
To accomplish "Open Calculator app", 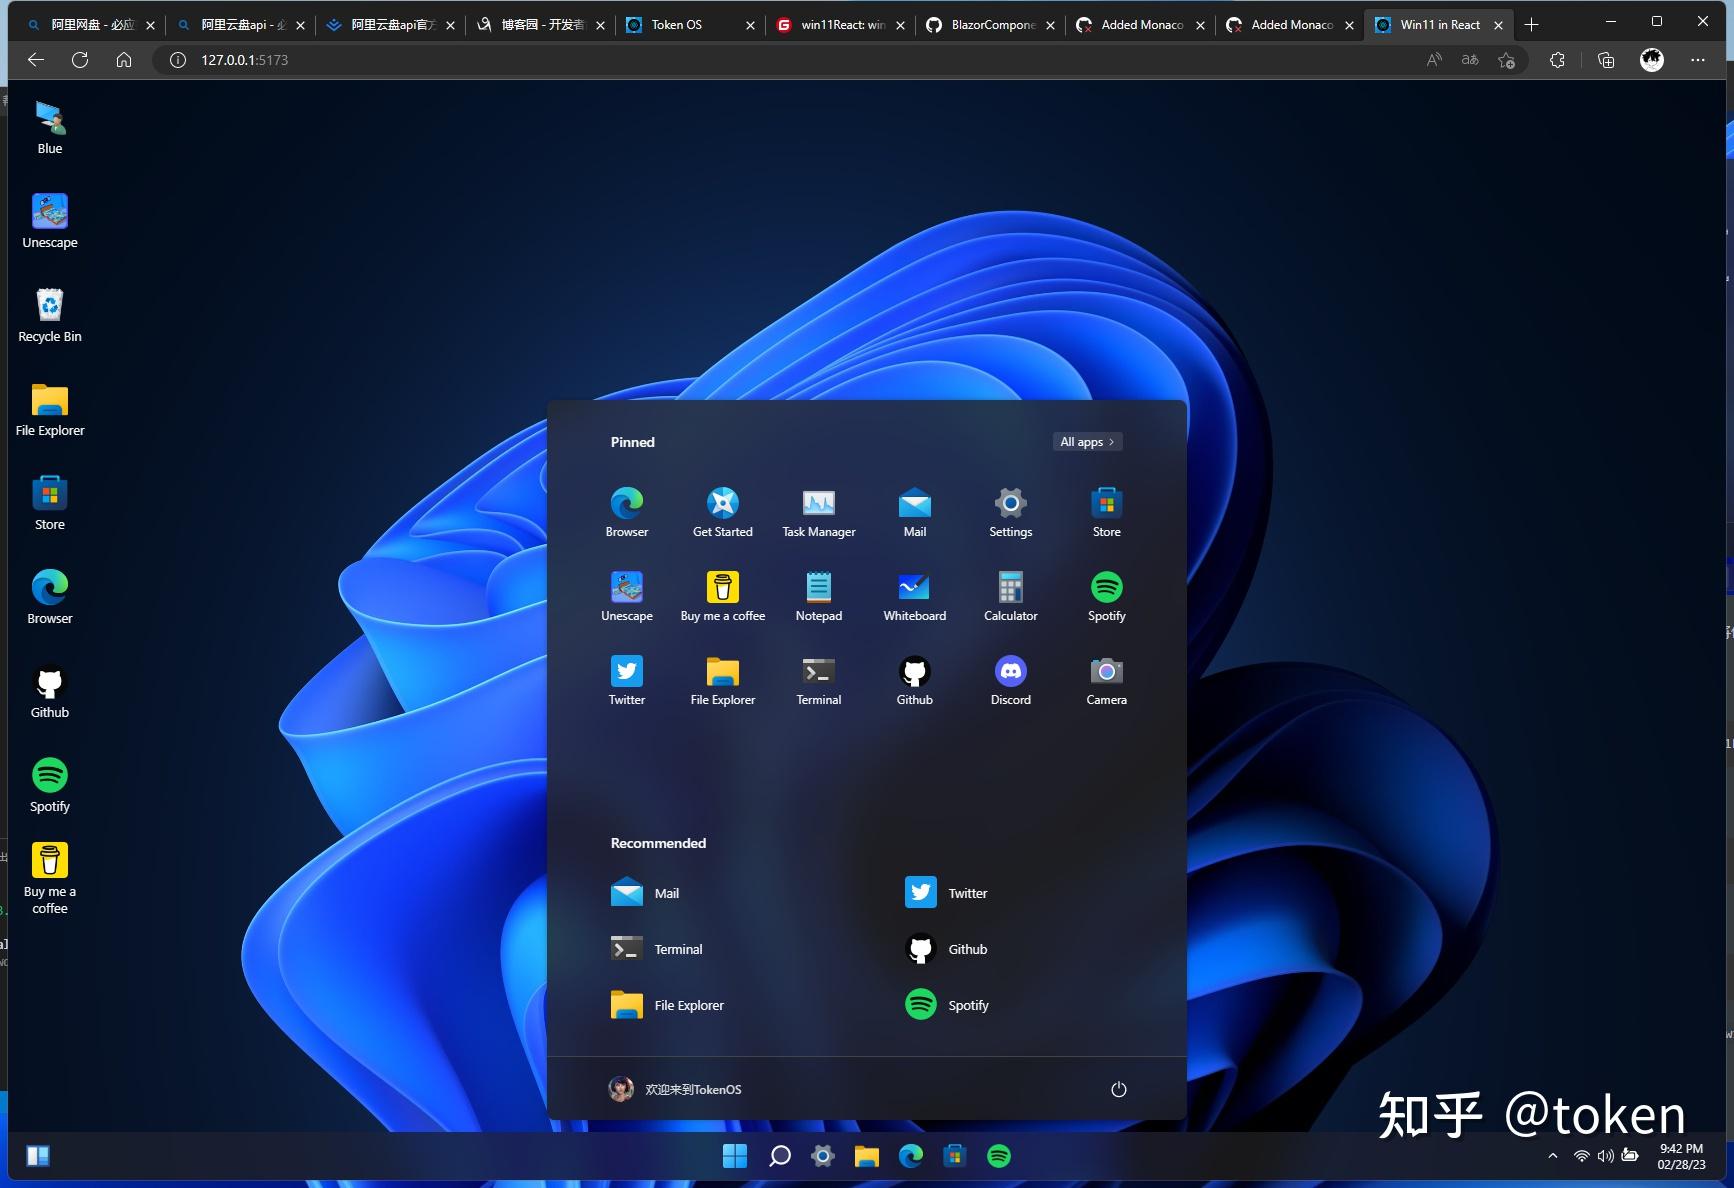I will click(1011, 596).
